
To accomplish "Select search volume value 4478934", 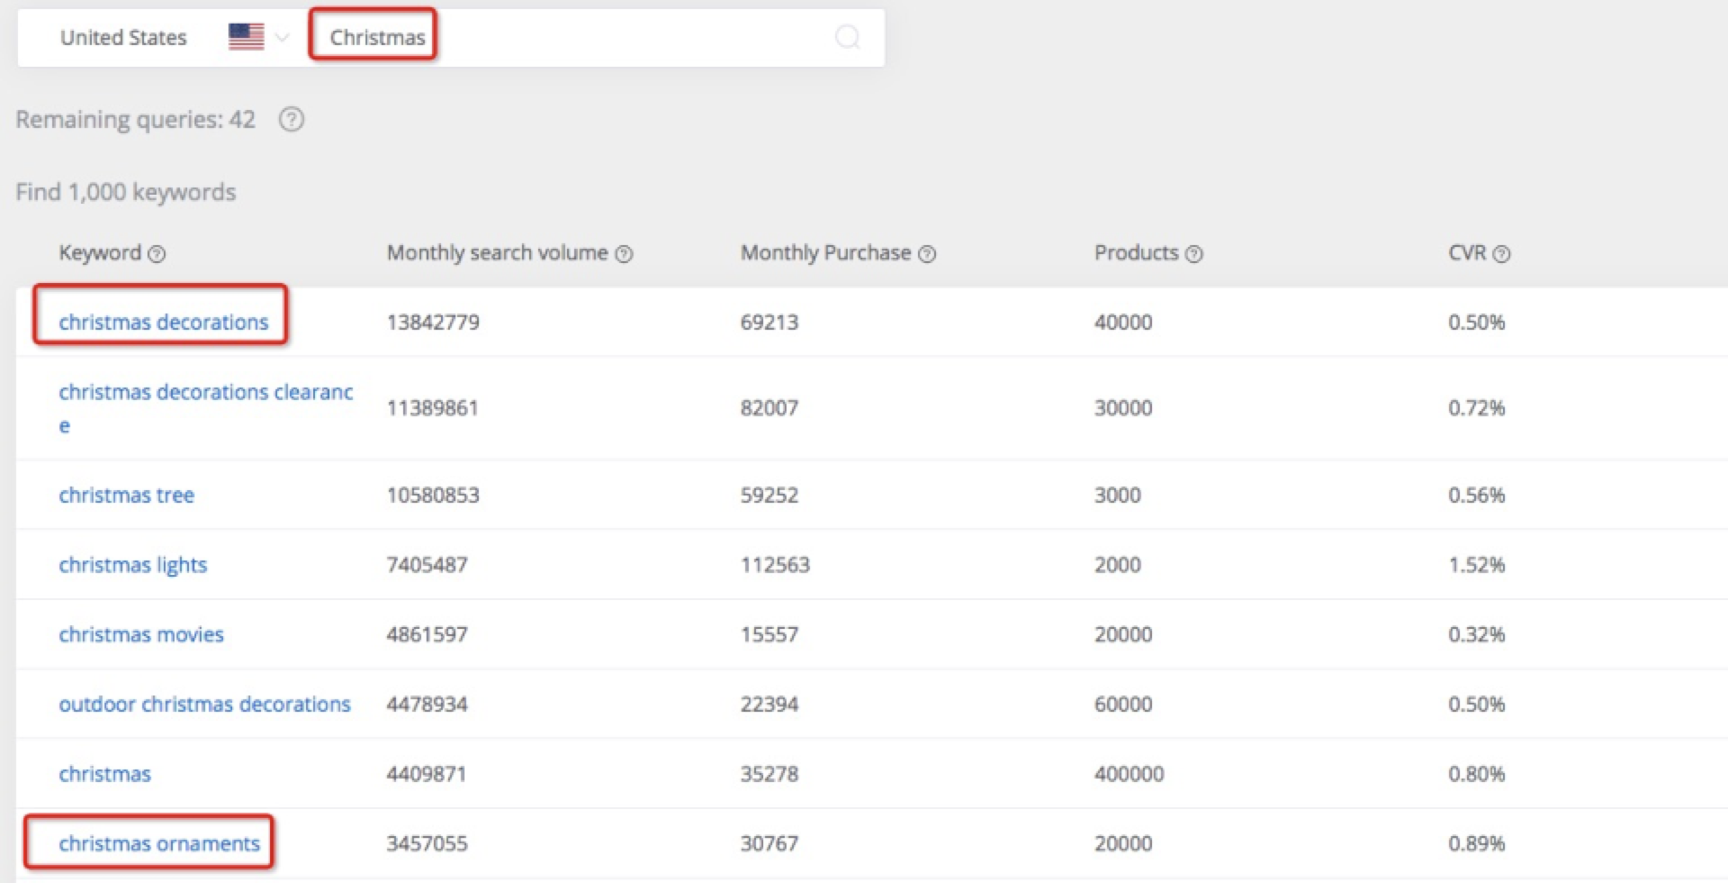I will coord(427,704).
